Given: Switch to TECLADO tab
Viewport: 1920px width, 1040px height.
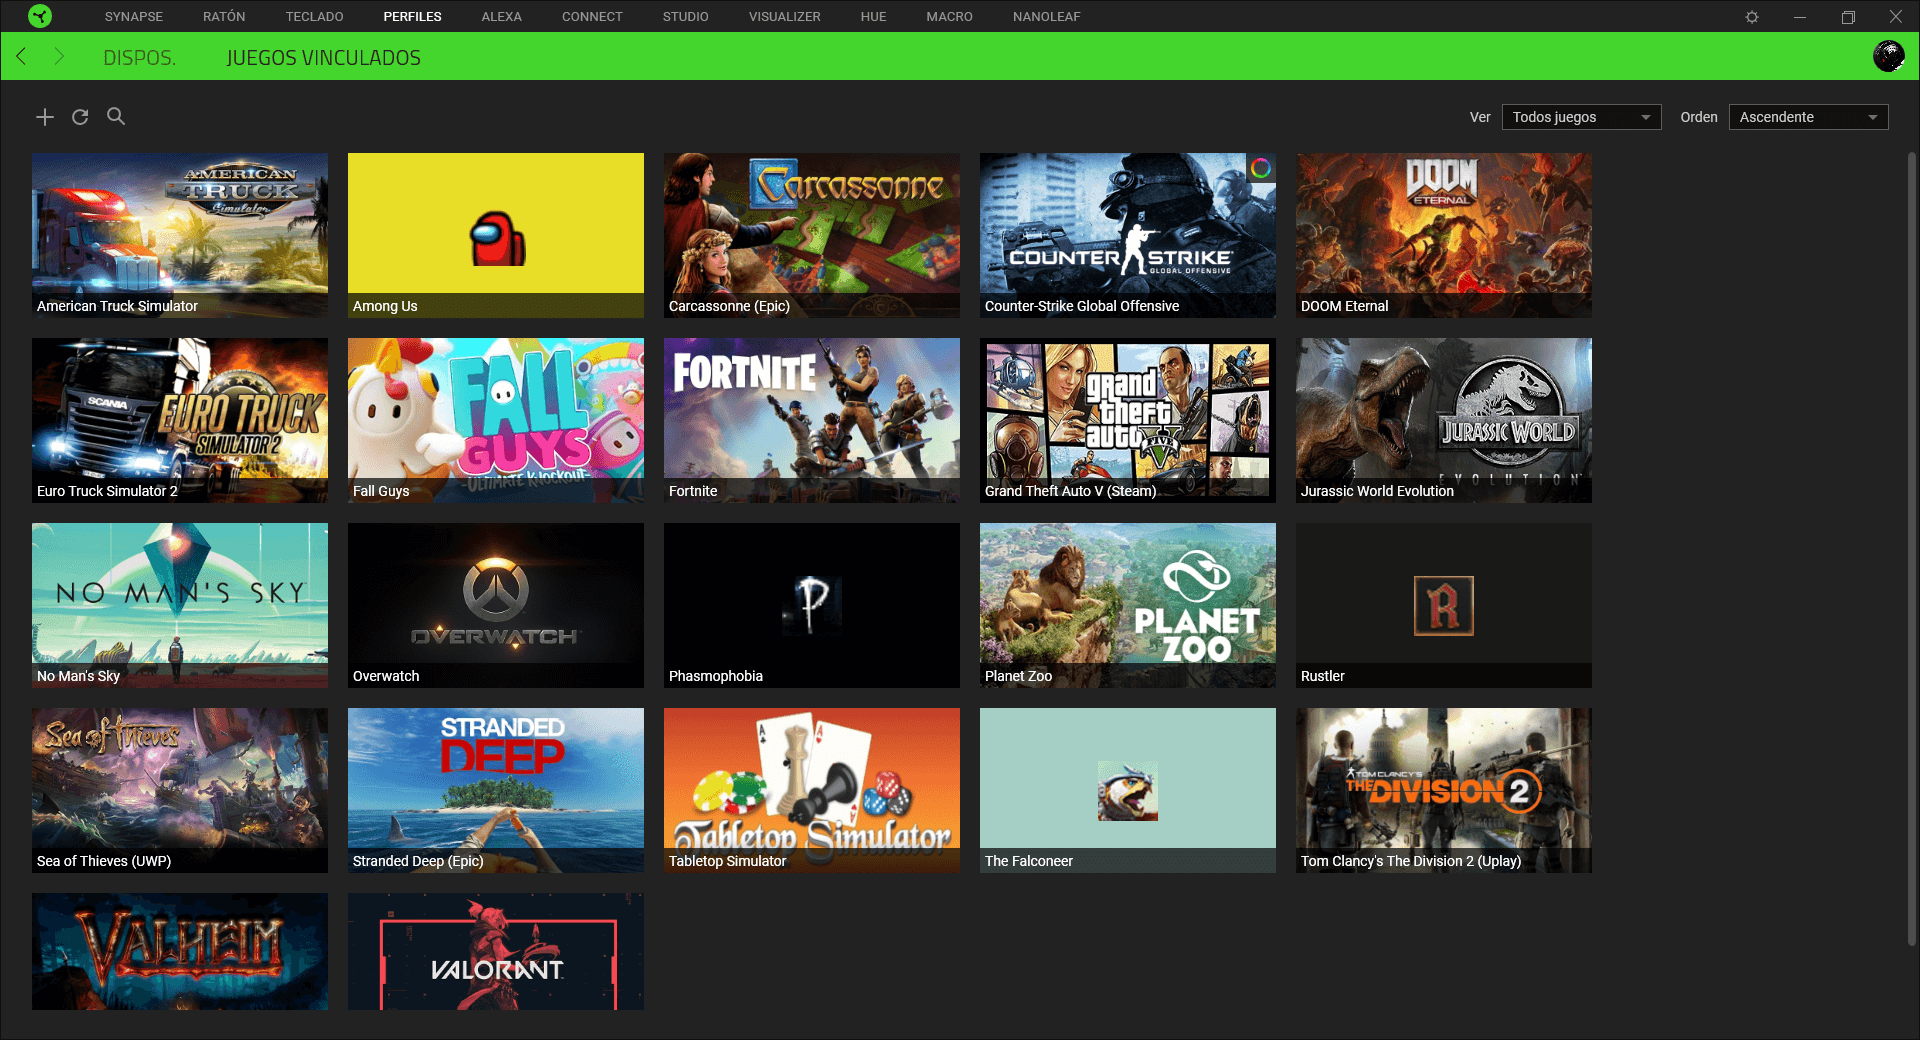Looking at the screenshot, I should coord(314,17).
